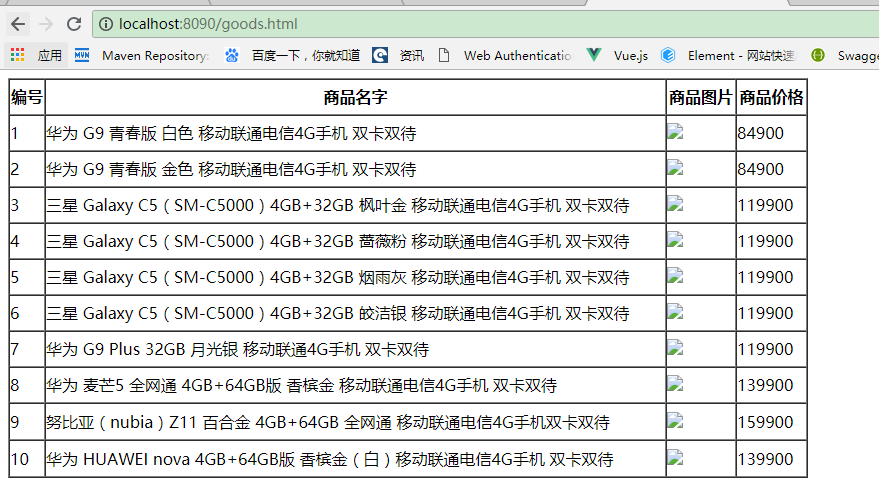This screenshot has width=879, height=486.
Task: Select the Galaxy C5 枫叶金 product name
Action: tap(337, 205)
